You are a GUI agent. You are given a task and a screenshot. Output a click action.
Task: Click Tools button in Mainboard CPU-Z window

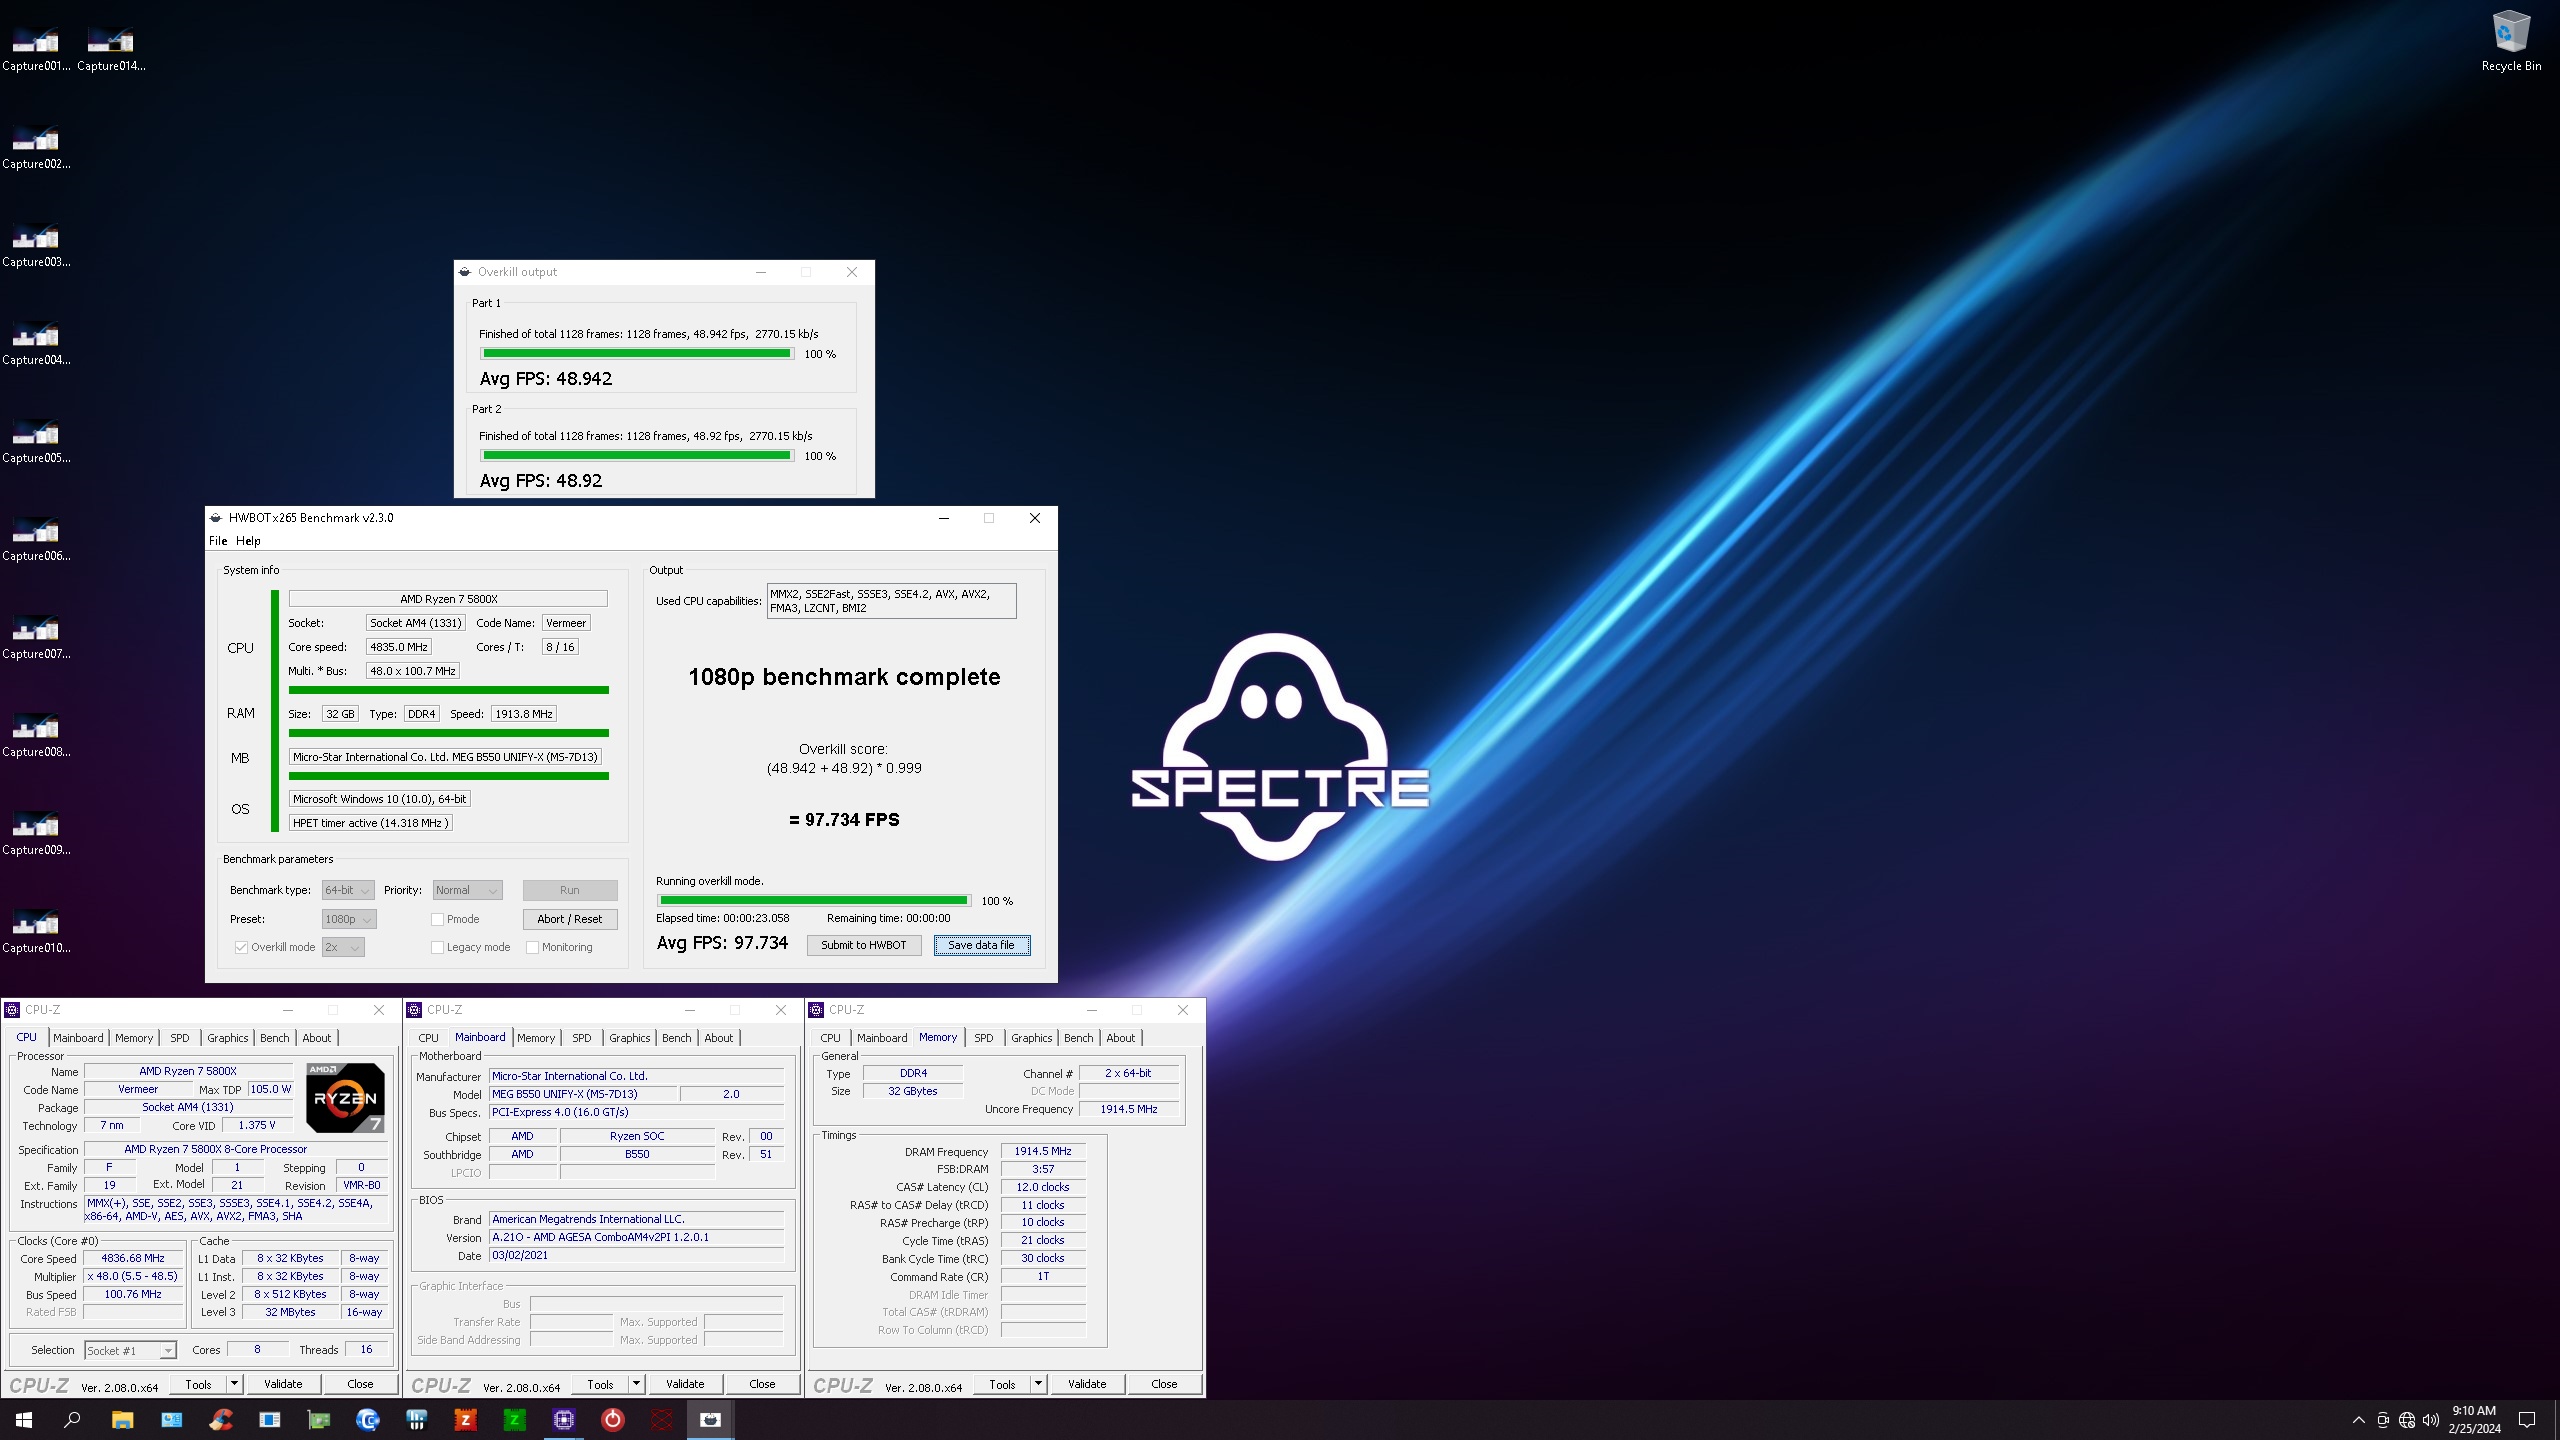[601, 1384]
